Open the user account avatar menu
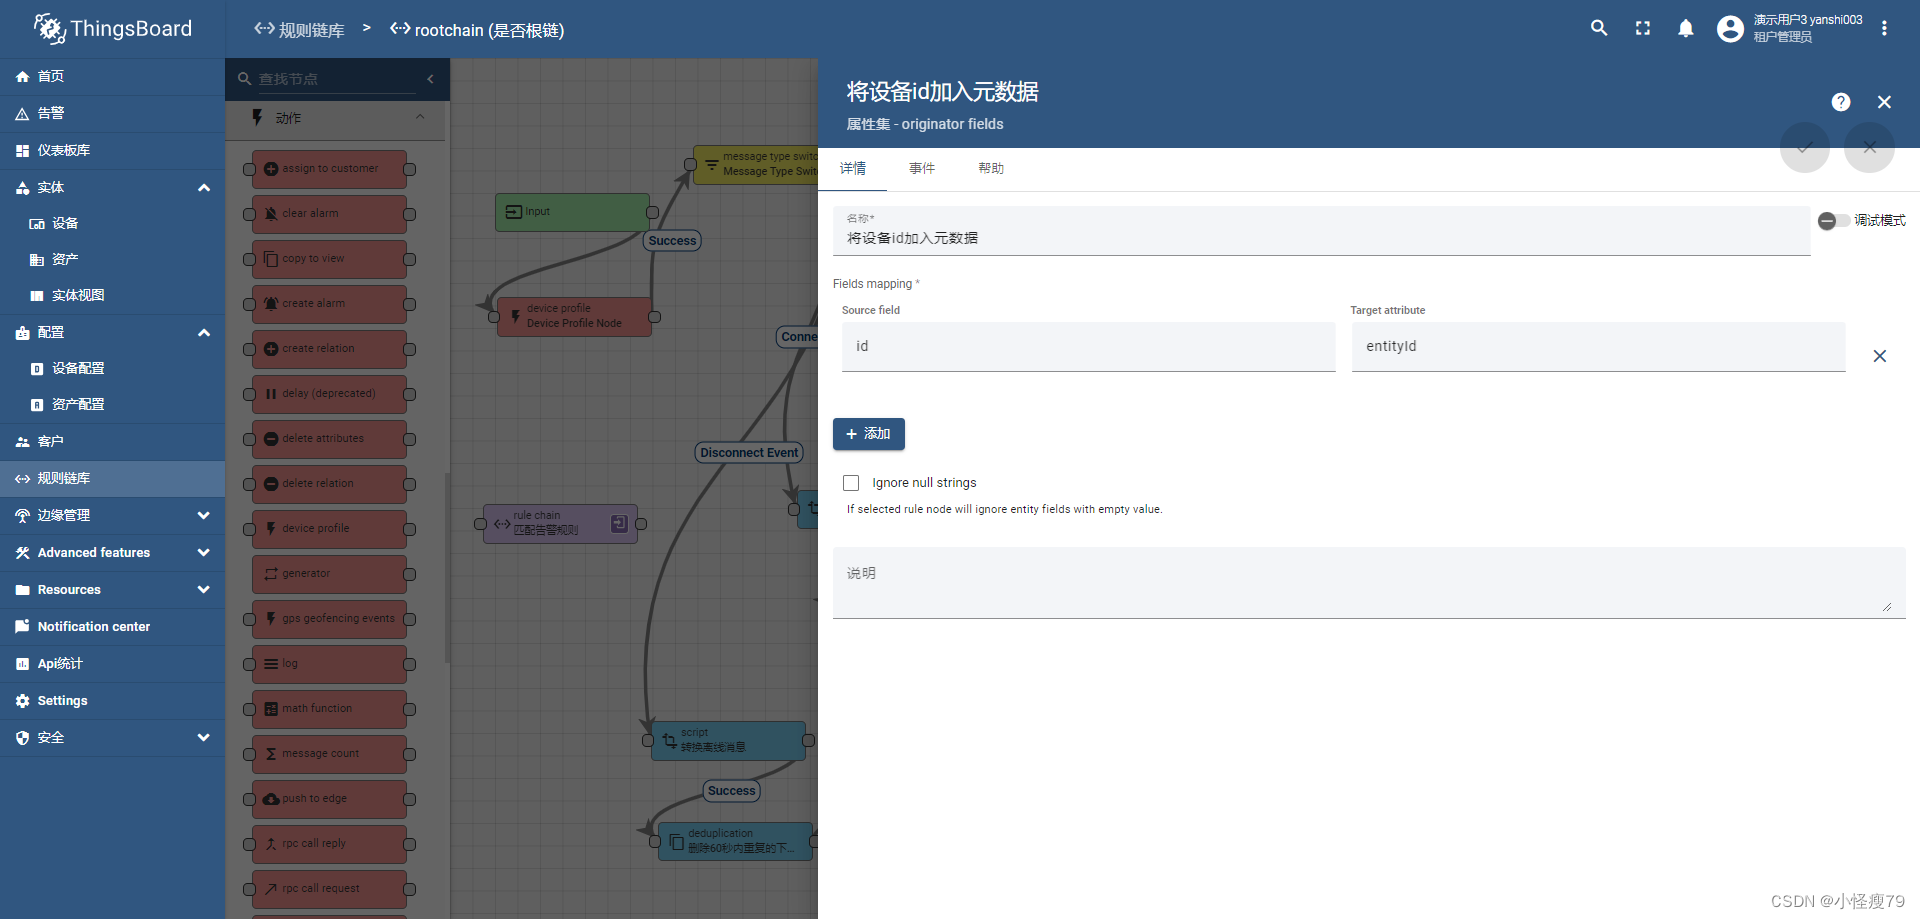This screenshot has width=1920, height=919. click(1731, 28)
